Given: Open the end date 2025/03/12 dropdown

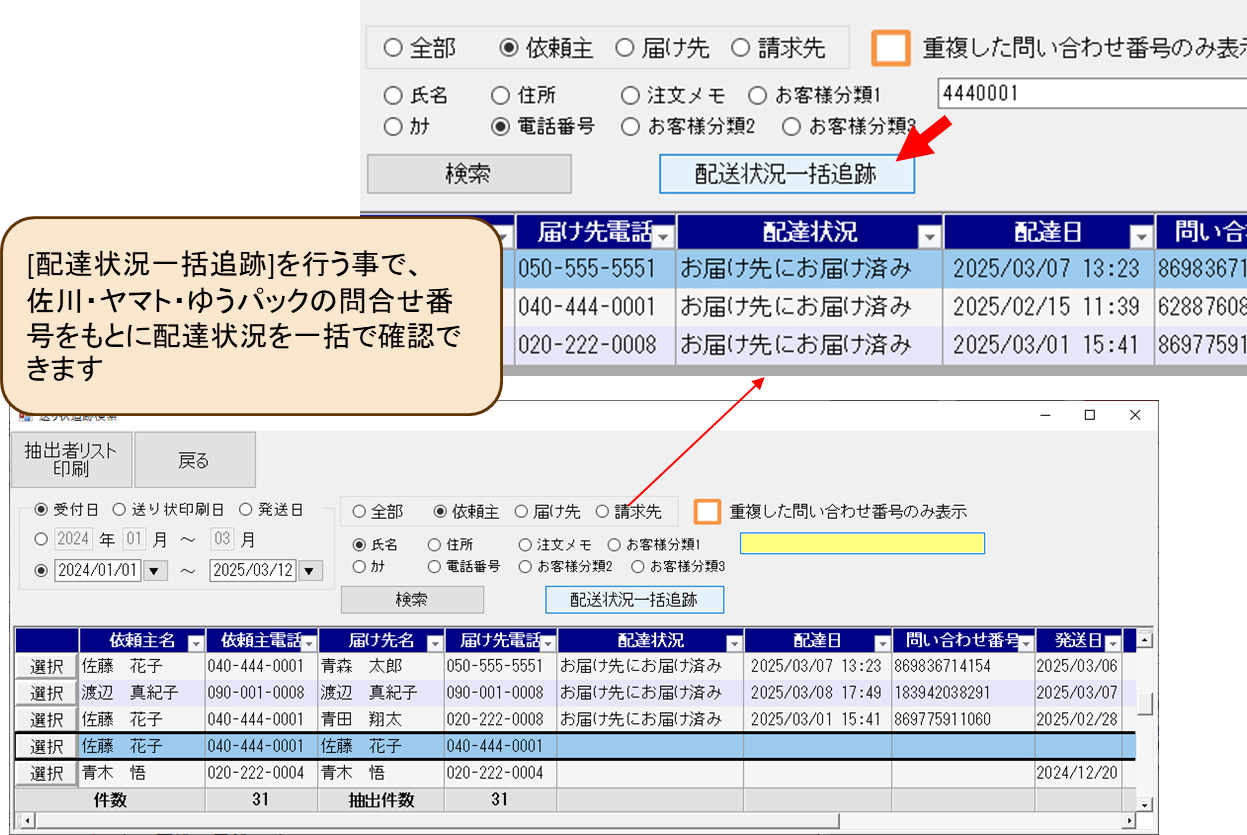Looking at the screenshot, I should [311, 570].
